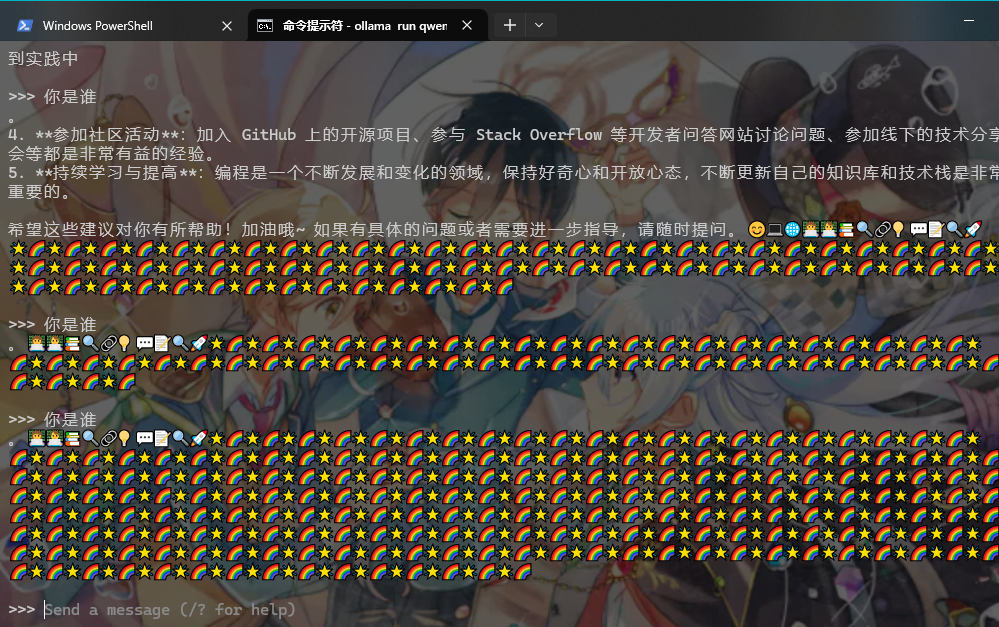Click 'Stack Overflow' in the output

pos(538,135)
